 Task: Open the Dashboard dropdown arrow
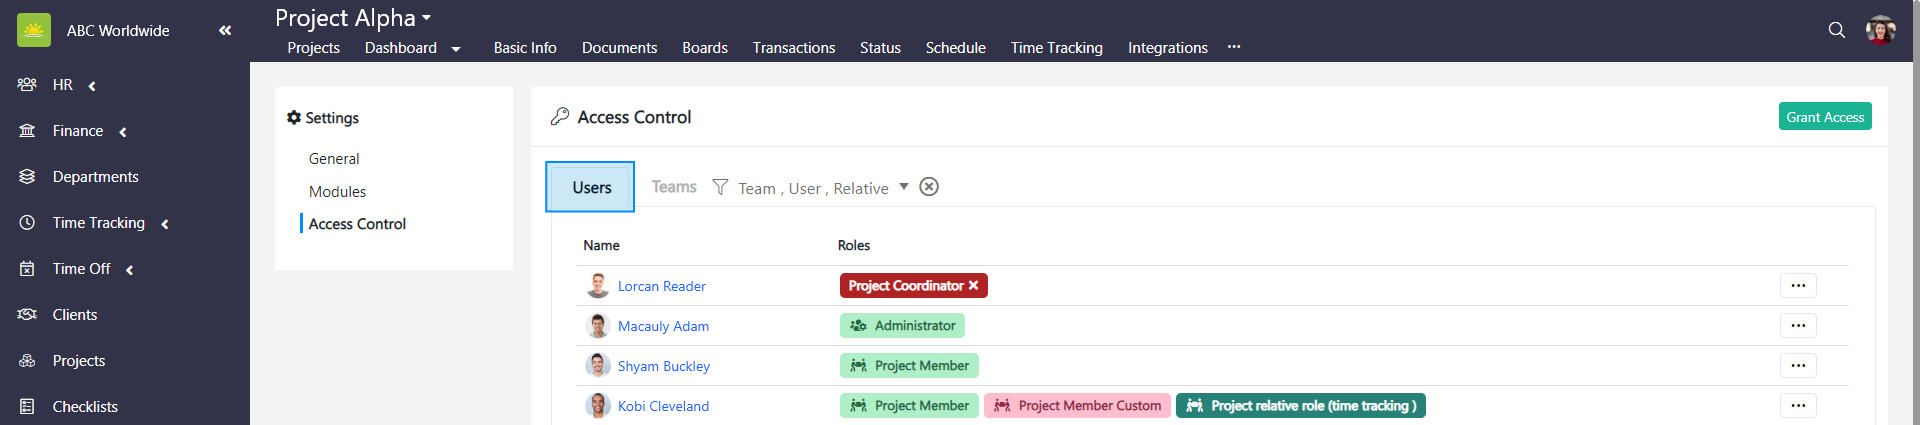456,49
